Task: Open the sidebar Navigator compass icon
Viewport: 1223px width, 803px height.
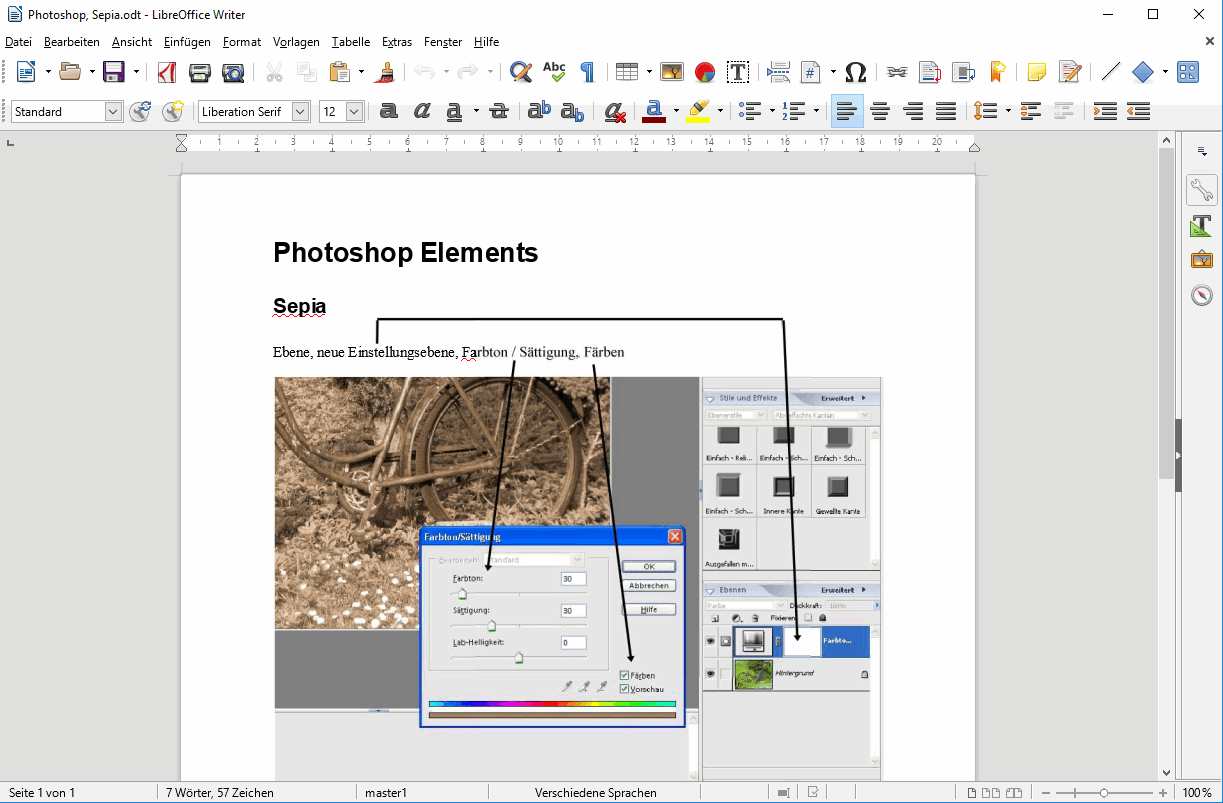Action: point(1201,295)
